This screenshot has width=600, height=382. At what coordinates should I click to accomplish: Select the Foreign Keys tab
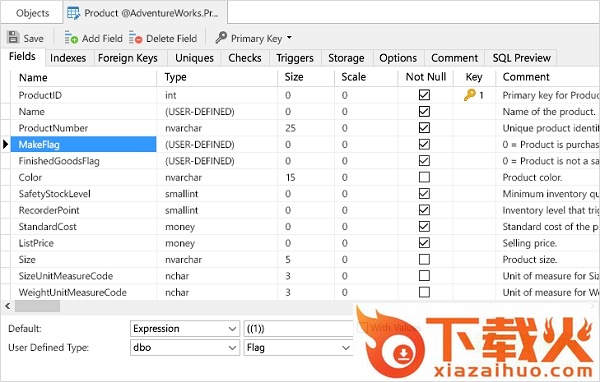pyautogui.click(x=128, y=58)
